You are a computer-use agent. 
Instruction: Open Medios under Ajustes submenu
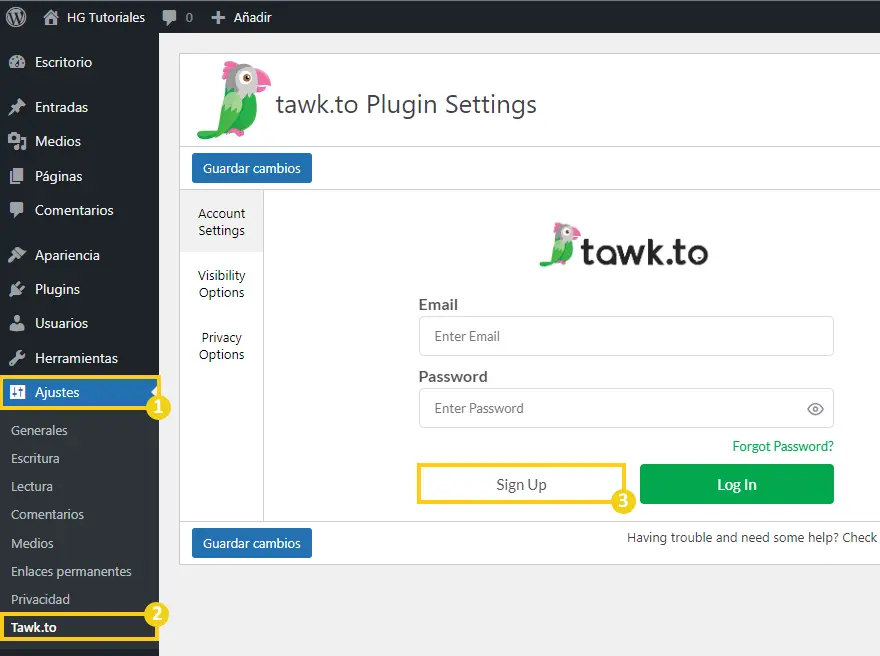[33, 543]
